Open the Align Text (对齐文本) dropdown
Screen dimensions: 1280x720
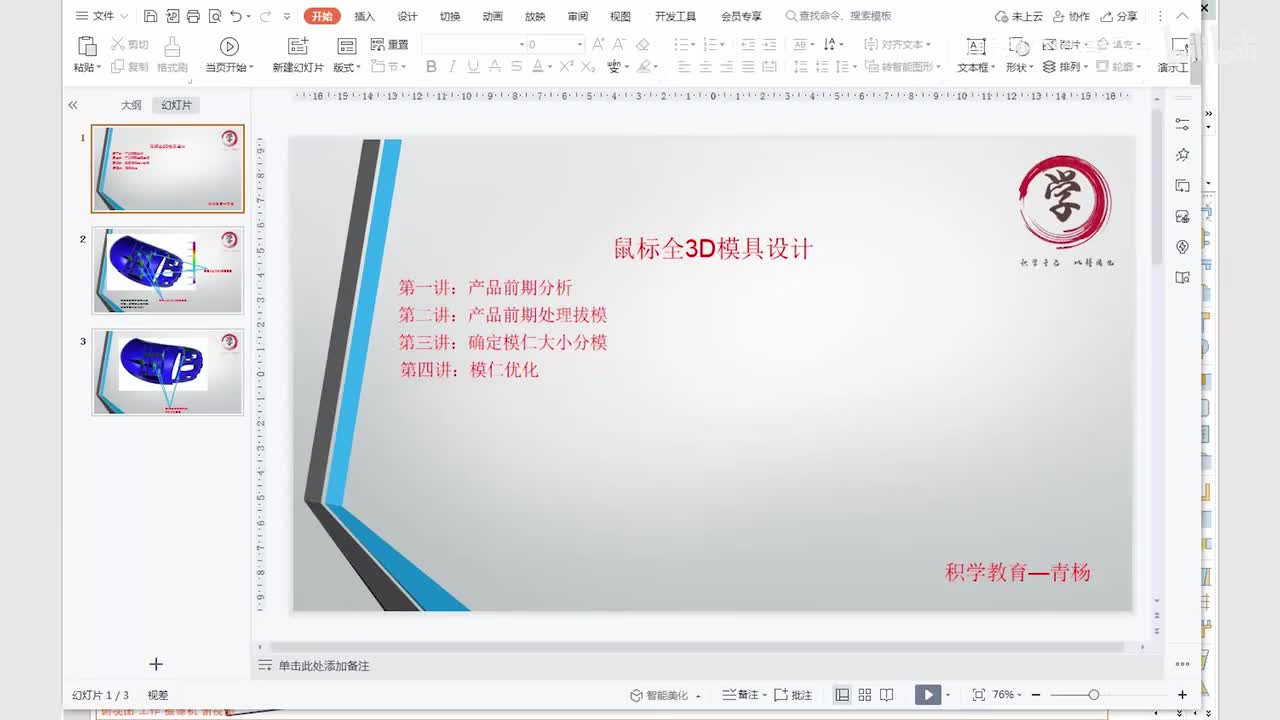tap(897, 45)
